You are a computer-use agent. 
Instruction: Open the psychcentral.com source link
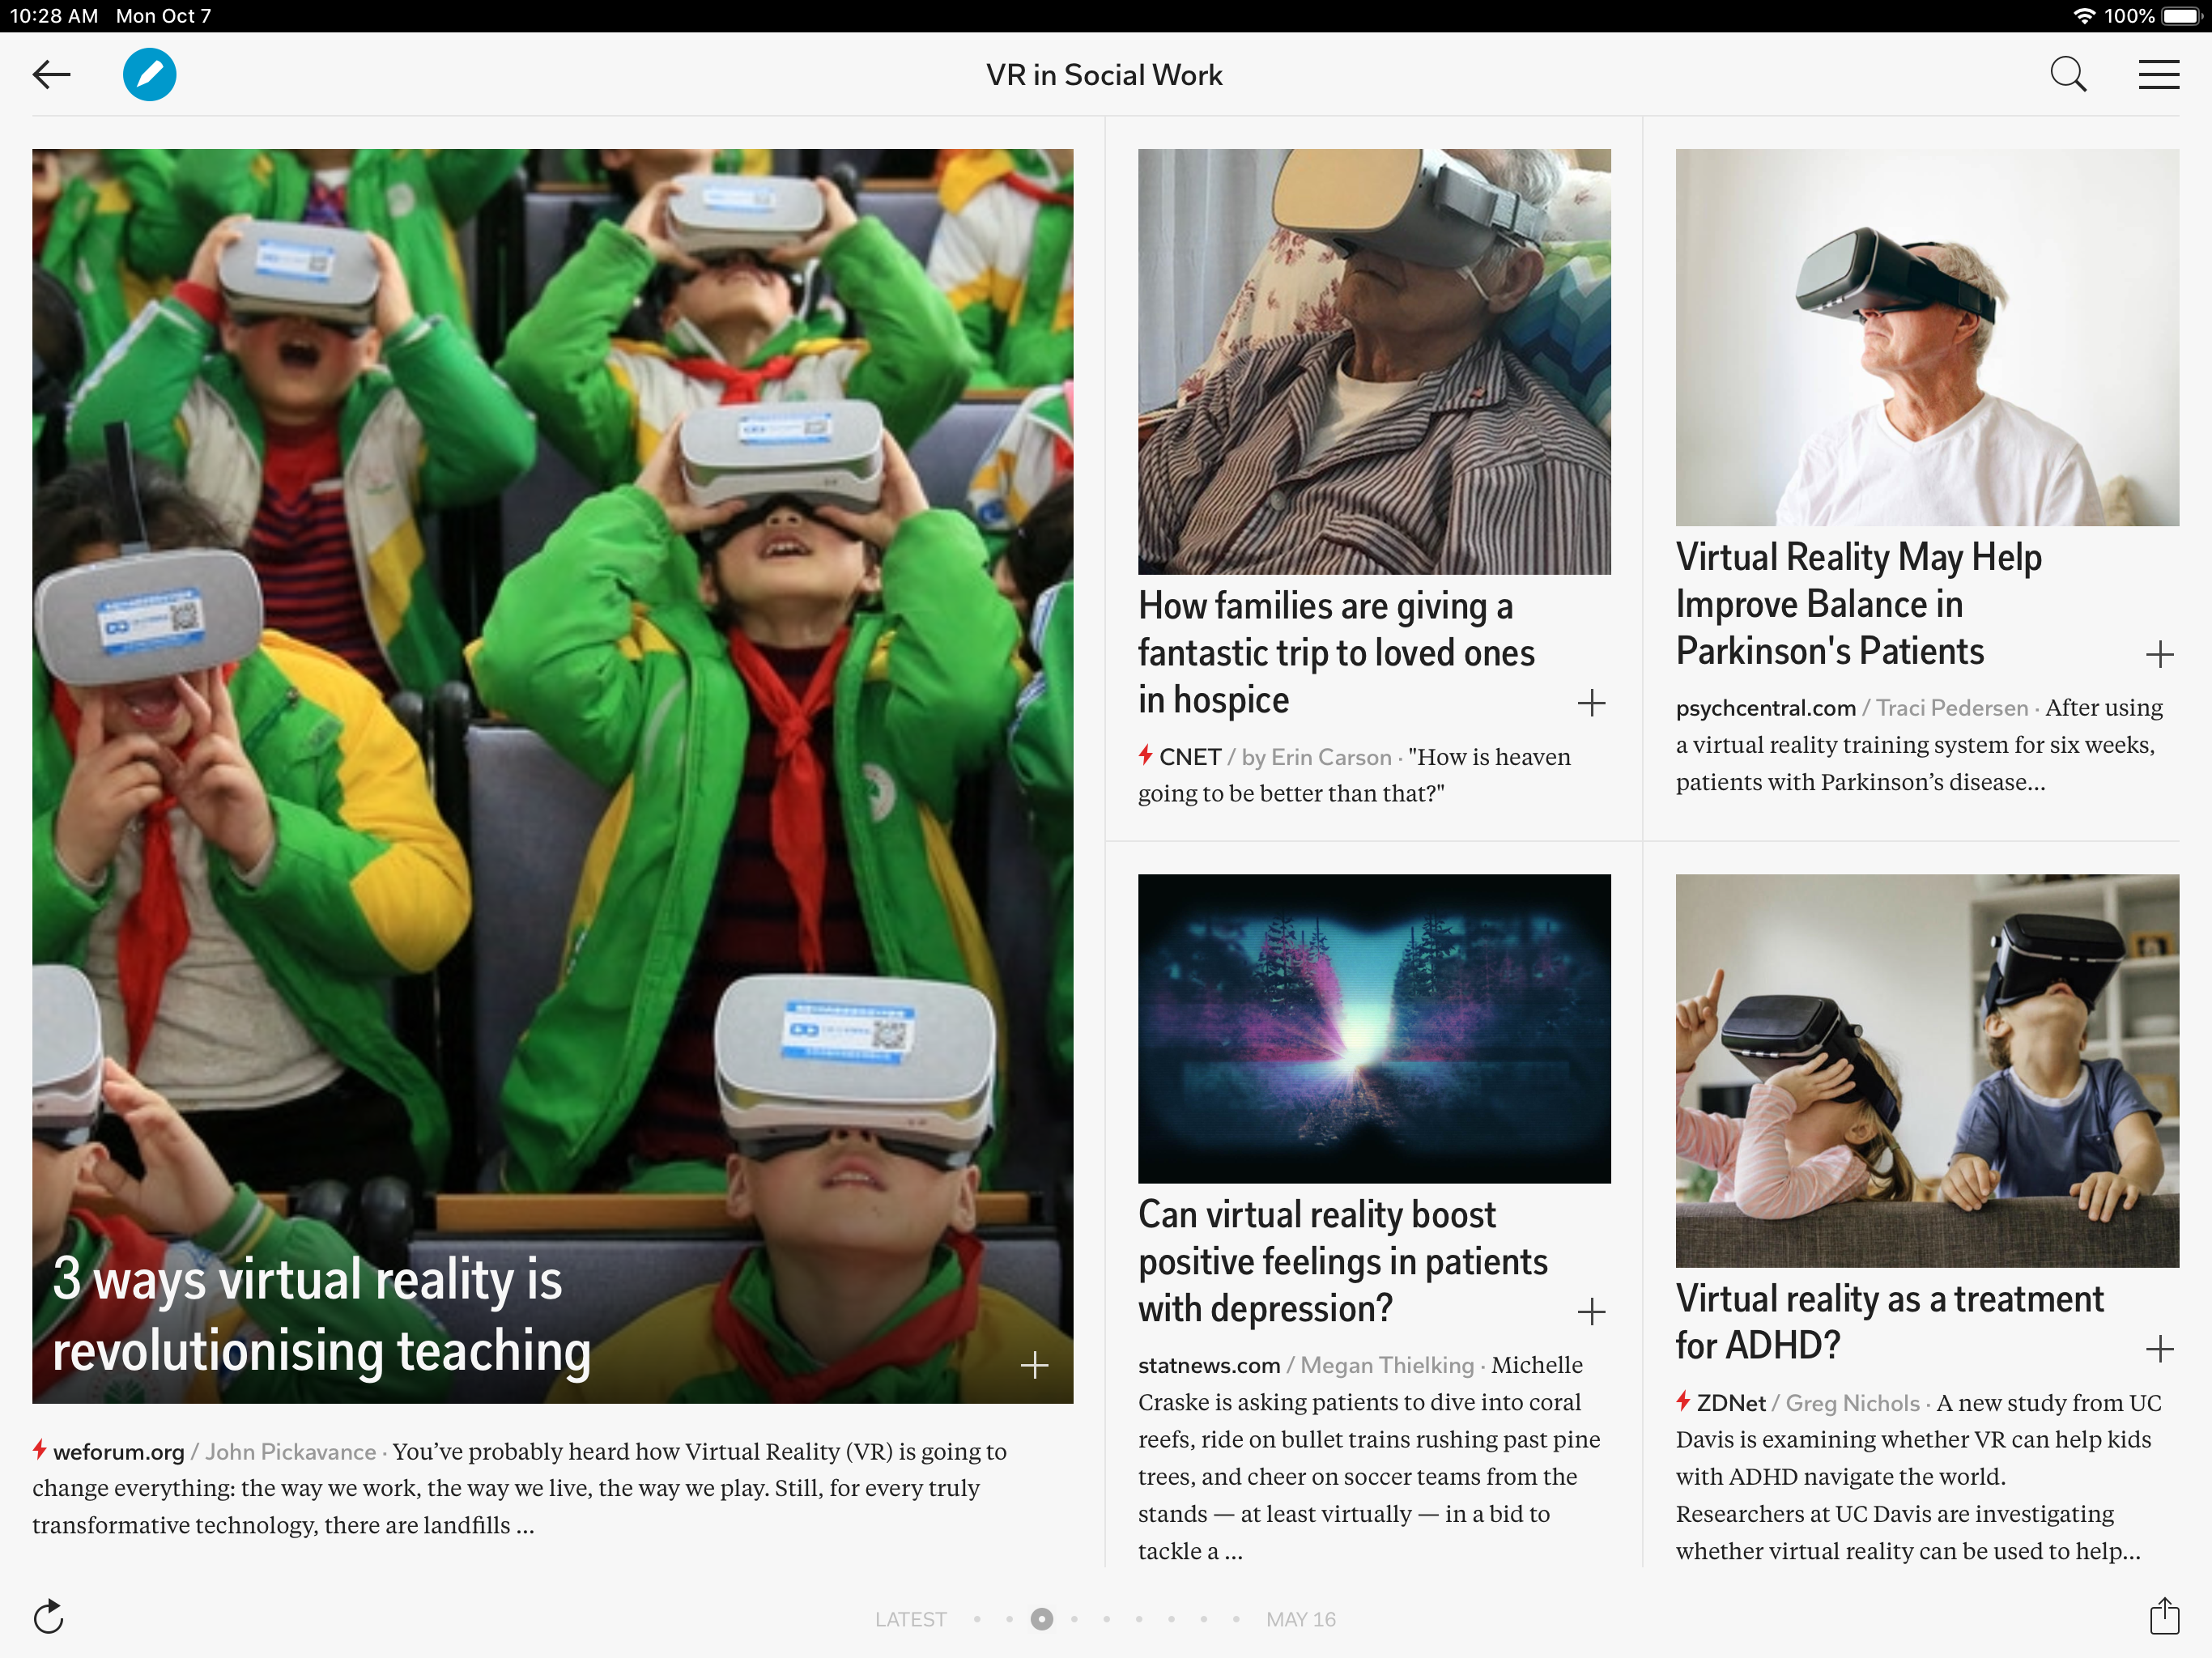coord(1765,708)
